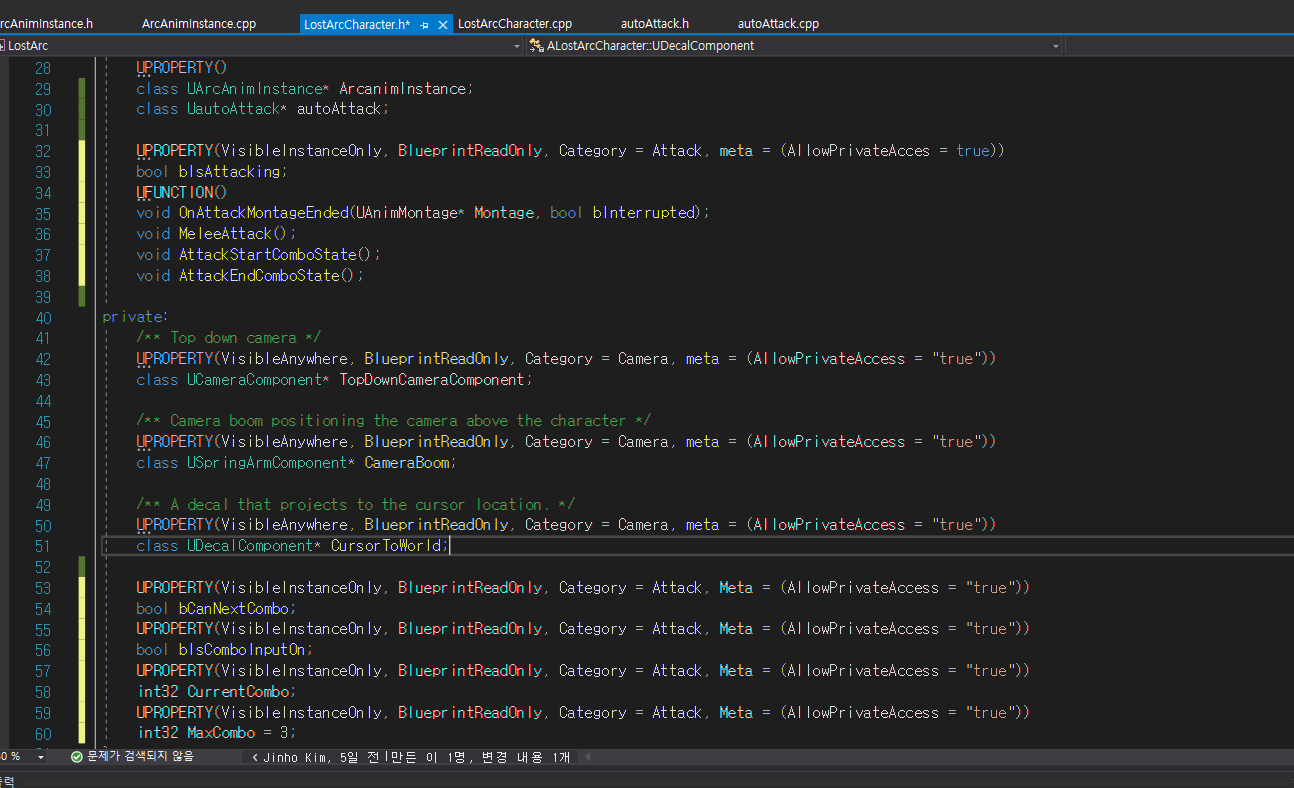Click the 'A decal that projects' comment
Viewport: 1294px width, 788px height.
pyautogui.click(x=356, y=505)
